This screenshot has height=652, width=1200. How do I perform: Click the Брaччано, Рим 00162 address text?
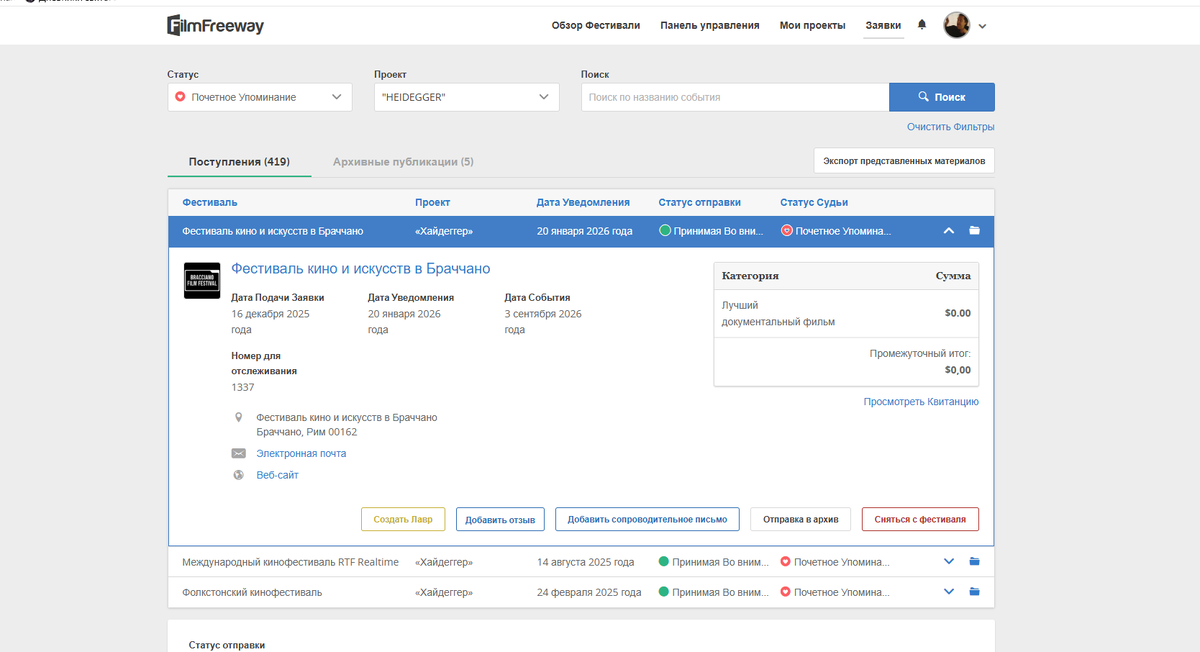306,432
